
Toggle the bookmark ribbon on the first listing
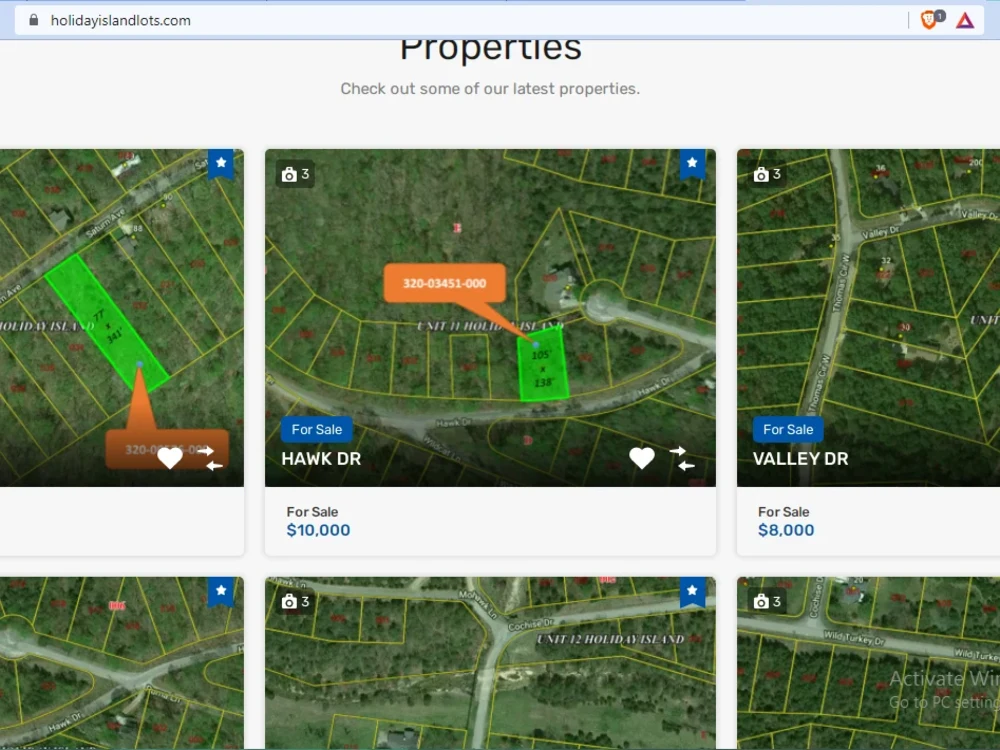tap(221, 164)
